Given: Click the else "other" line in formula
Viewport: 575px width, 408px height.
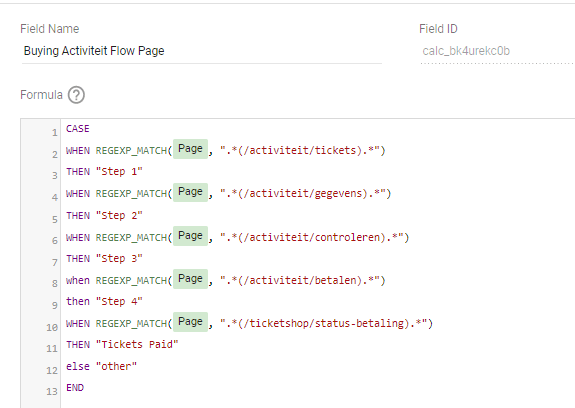Looking at the screenshot, I should coord(102,366).
